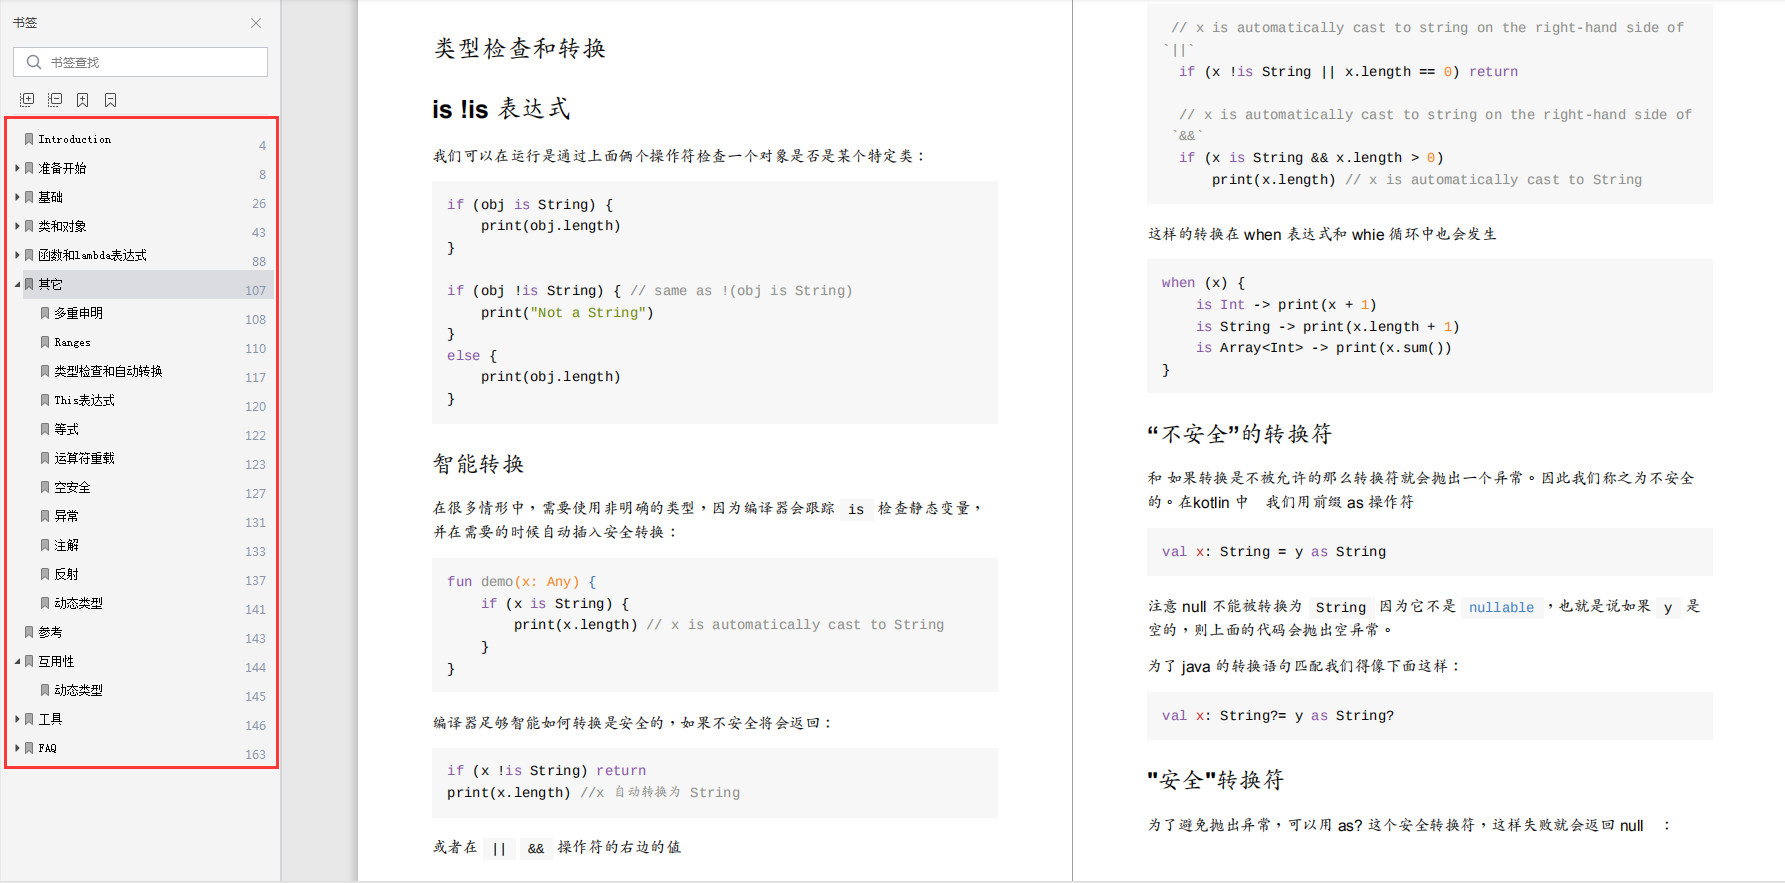Click the bookmark icon beside 参考
1785x883 pixels.
click(x=29, y=632)
